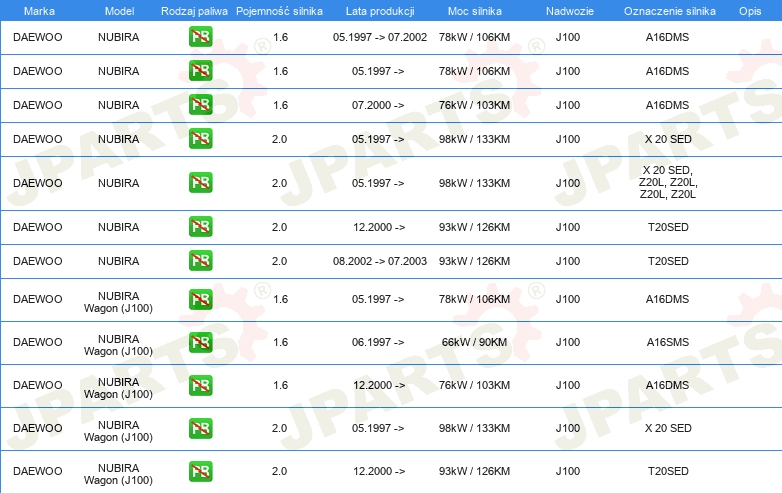
Task: Select the engine code cell A16SMS
Action: click(667, 342)
